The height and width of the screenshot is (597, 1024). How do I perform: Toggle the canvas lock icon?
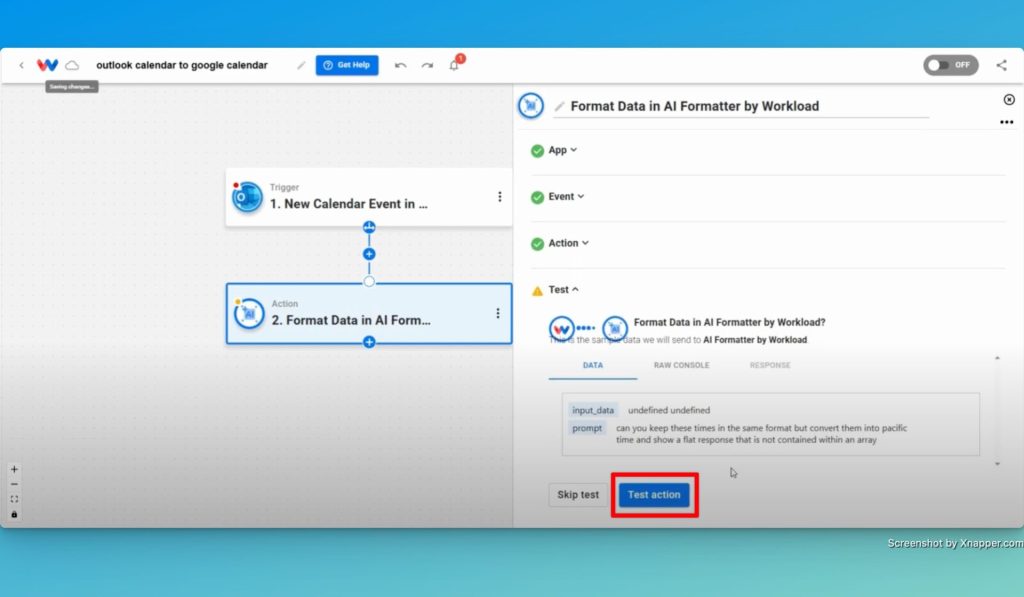pyautogui.click(x=14, y=515)
